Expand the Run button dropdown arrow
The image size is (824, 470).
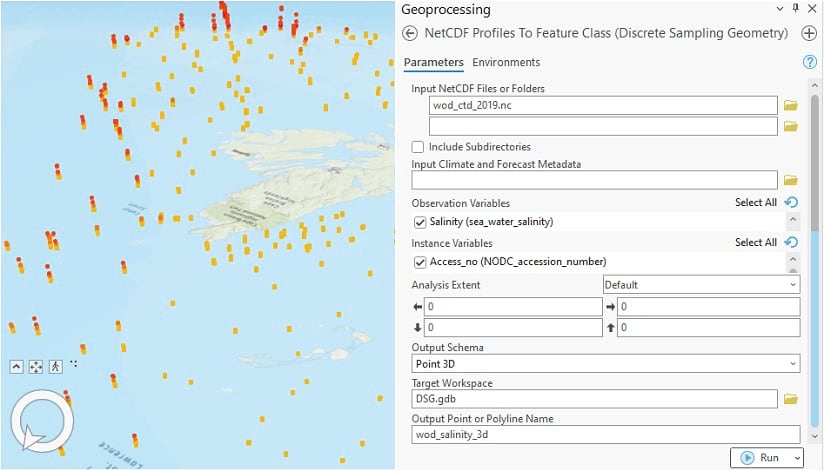(796, 458)
